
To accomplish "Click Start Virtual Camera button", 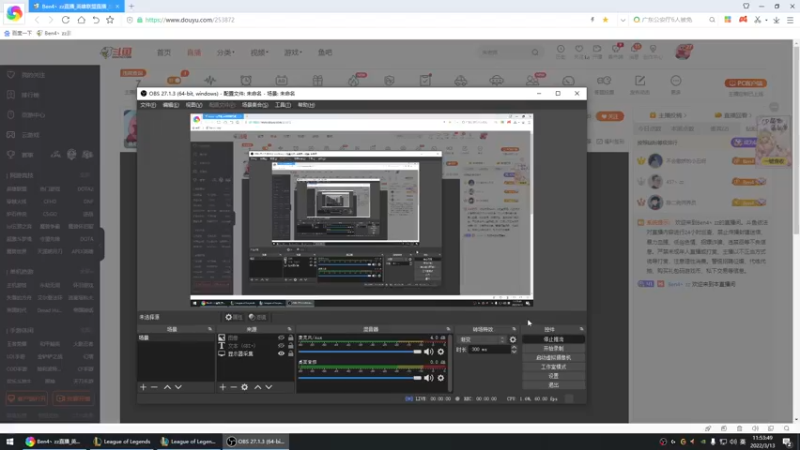I will pos(554,358).
